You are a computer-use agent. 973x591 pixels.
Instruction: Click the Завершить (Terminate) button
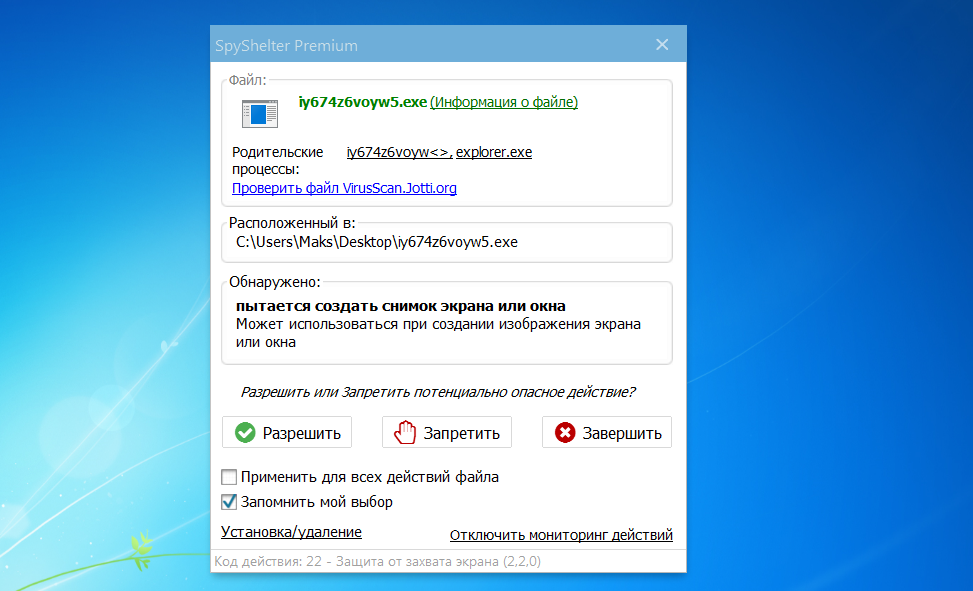[607, 432]
